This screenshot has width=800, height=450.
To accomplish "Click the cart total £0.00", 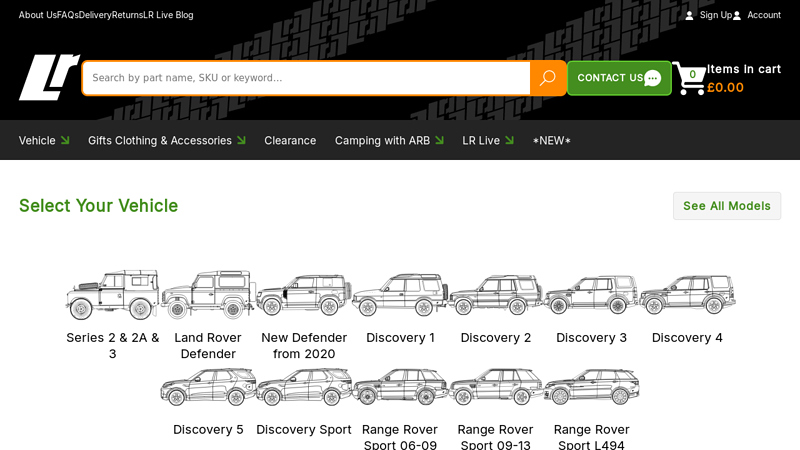I will pos(725,87).
